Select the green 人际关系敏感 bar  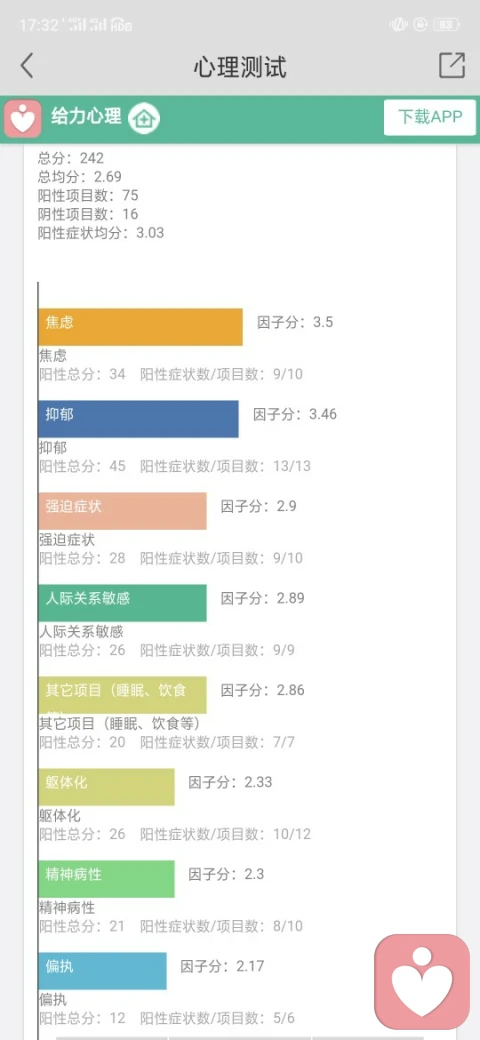pyautogui.click(x=123, y=603)
